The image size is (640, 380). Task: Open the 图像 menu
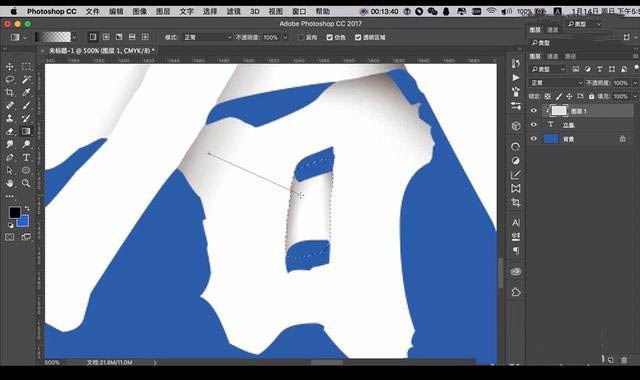point(139,11)
